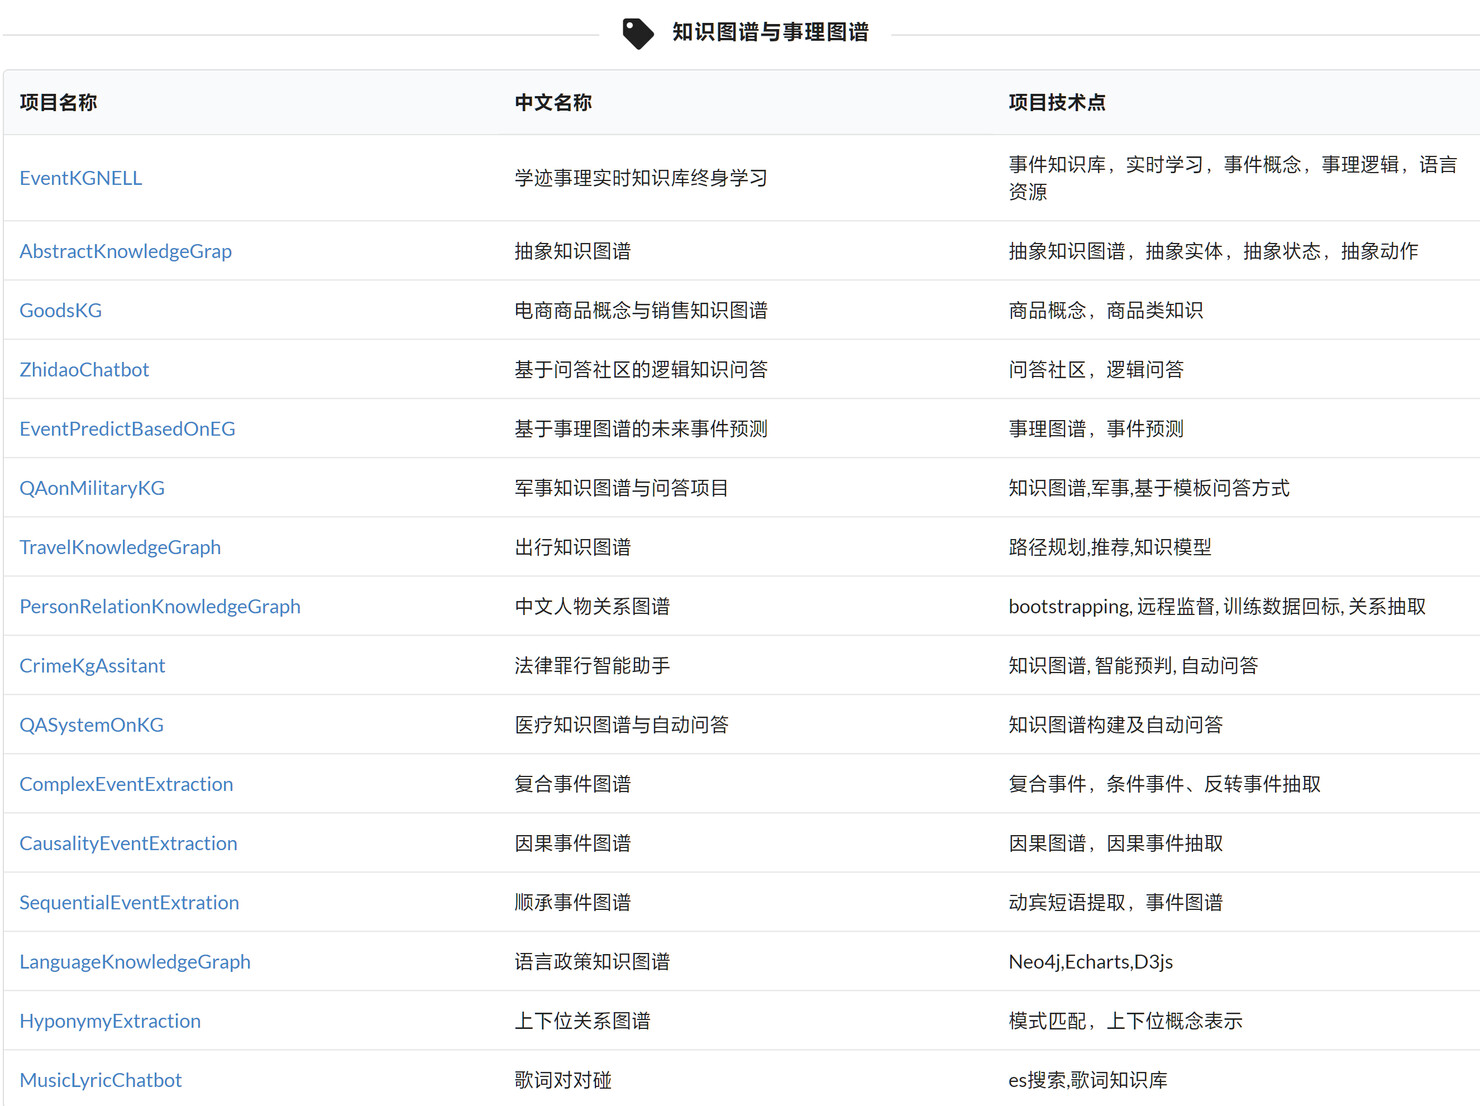Image resolution: width=1480 pixels, height=1106 pixels.
Task: Open the EventKGNELL project link
Action: pyautogui.click(x=81, y=178)
